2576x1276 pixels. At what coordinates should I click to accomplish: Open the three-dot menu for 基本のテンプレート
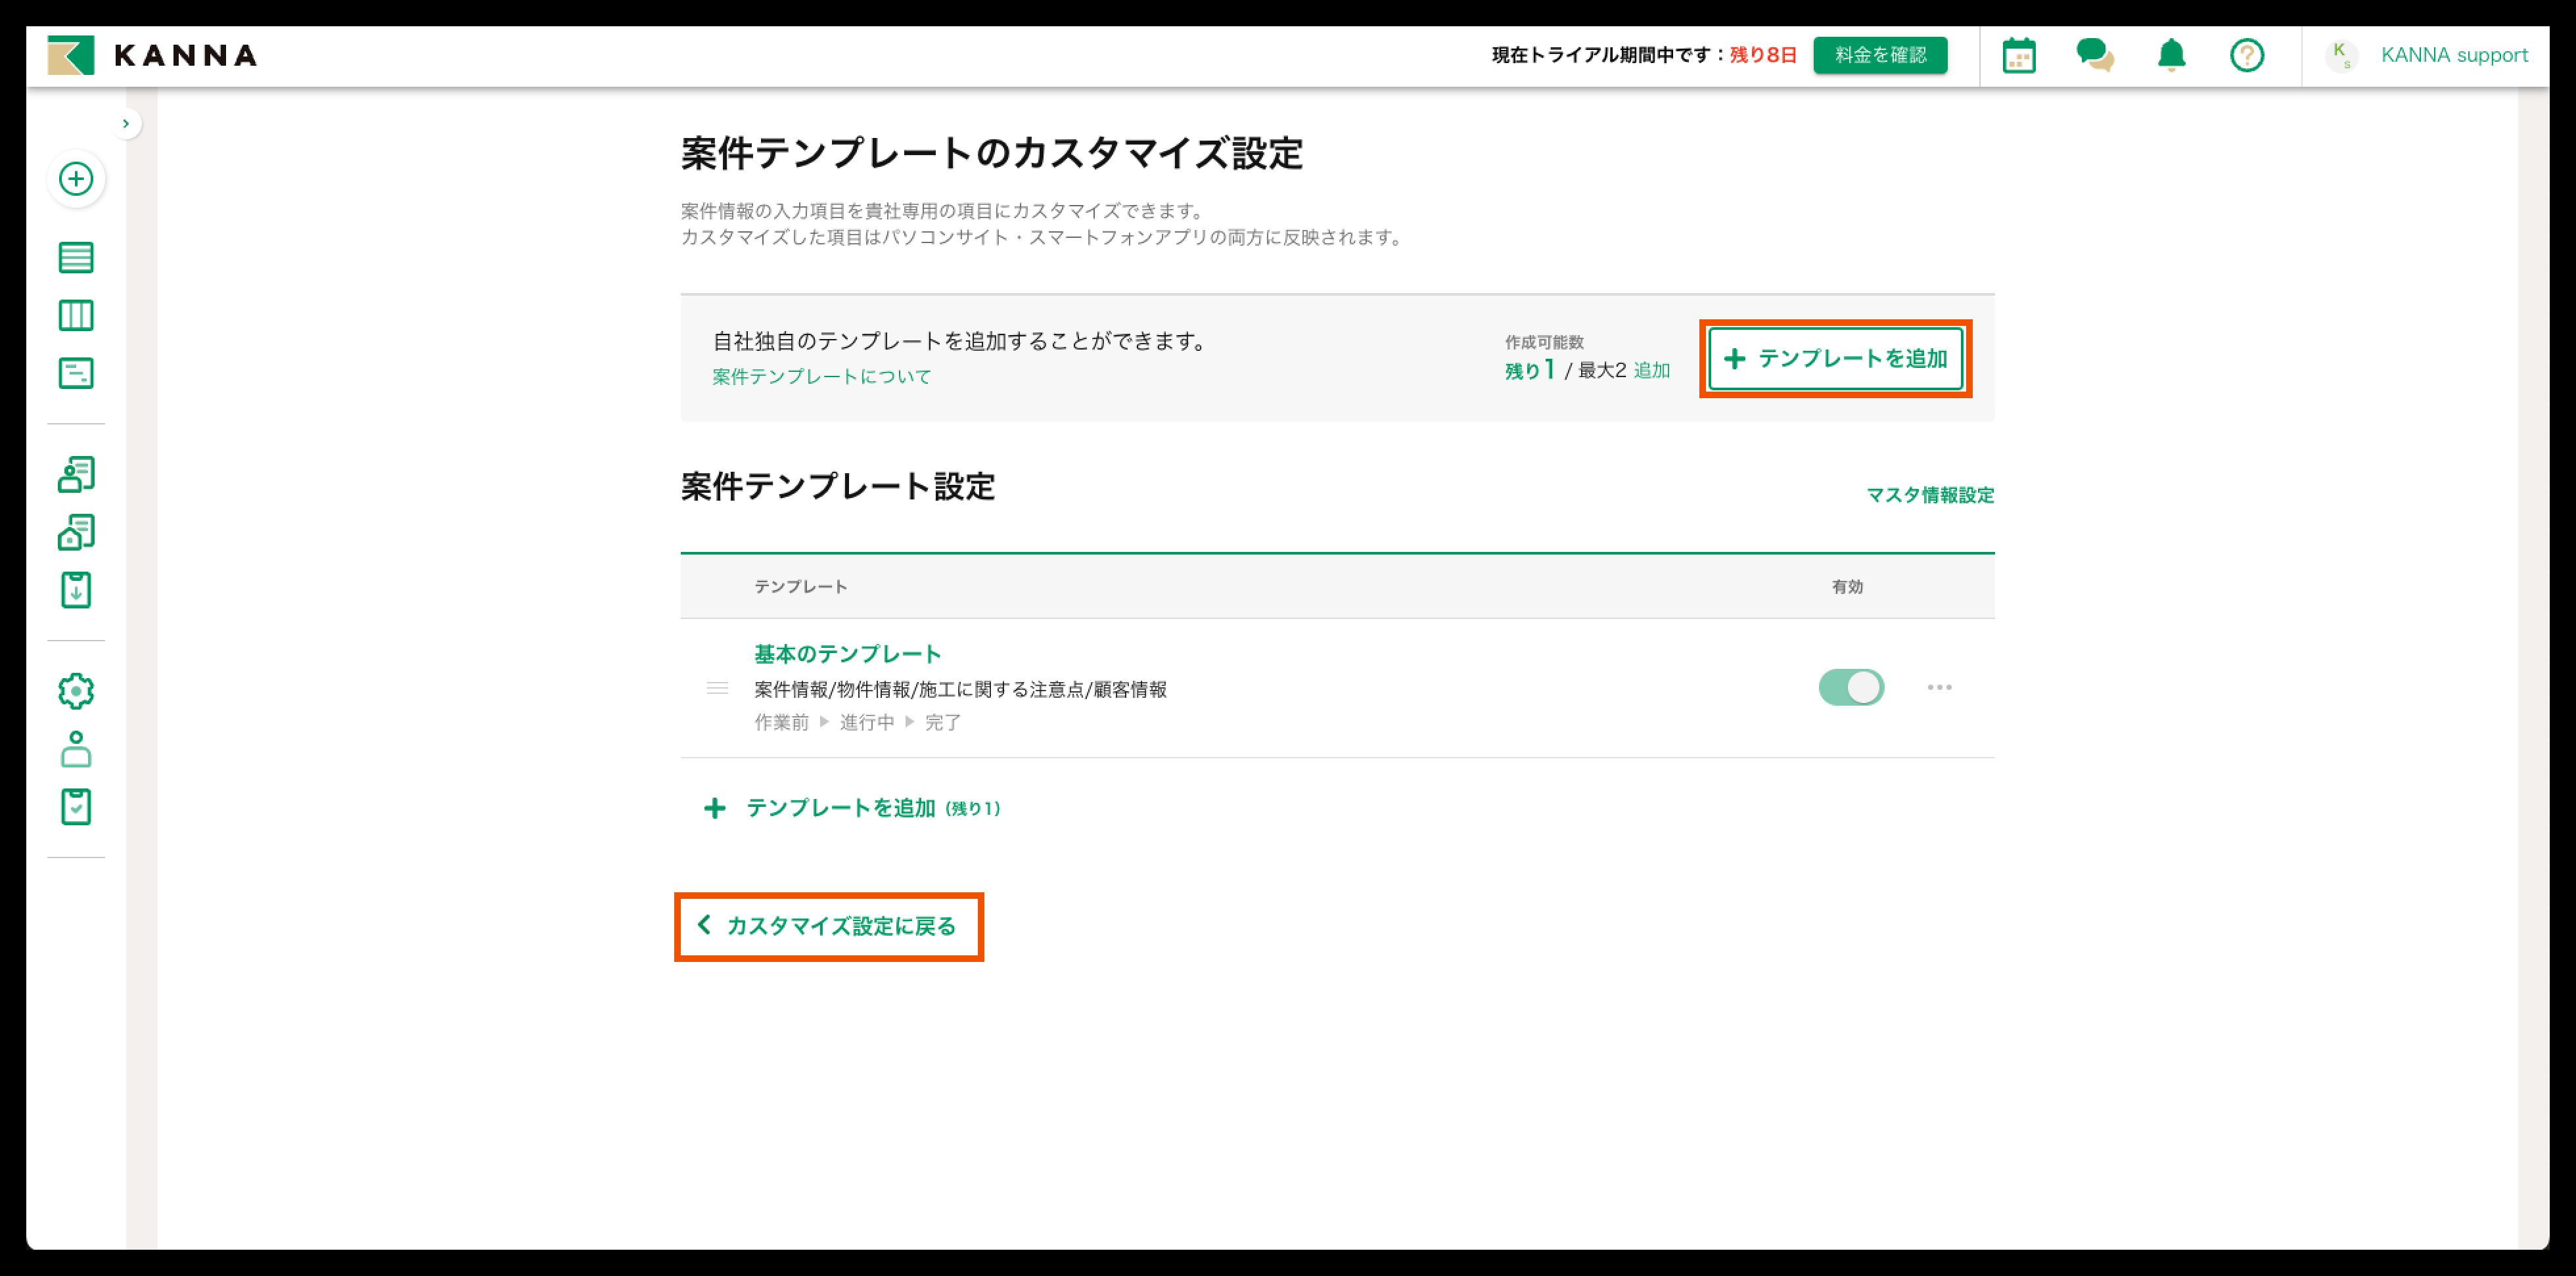click(1939, 687)
